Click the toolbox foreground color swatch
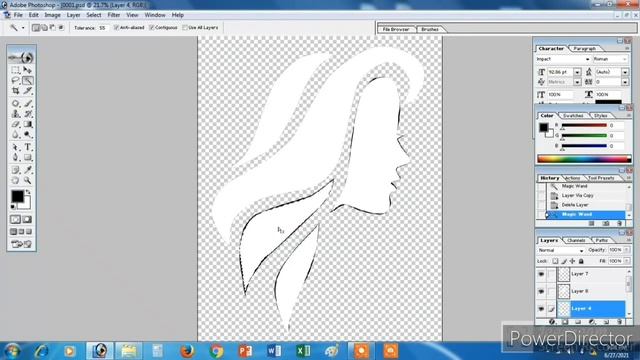Image resolution: width=640 pixels, height=360 pixels. click(17, 196)
